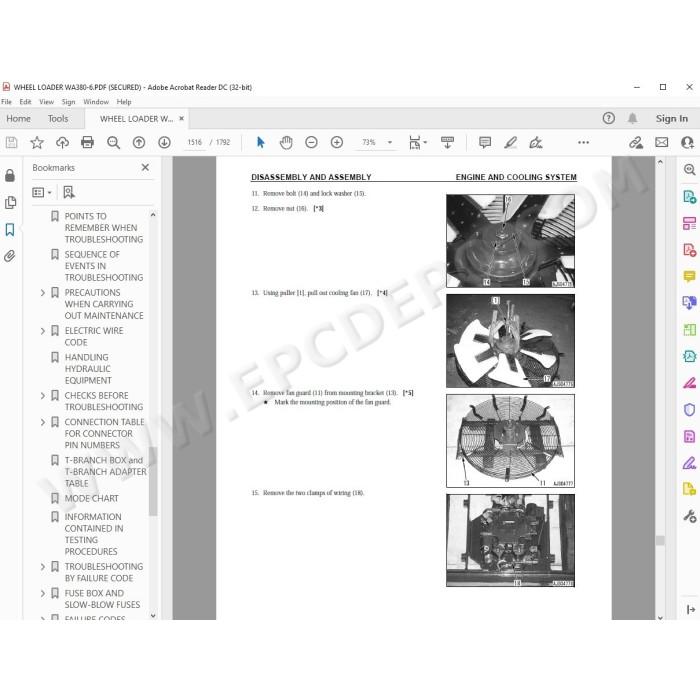This screenshot has width=700, height=700.
Task: Close the WHEEL LOADER document tab
Action: pyautogui.click(x=181, y=118)
